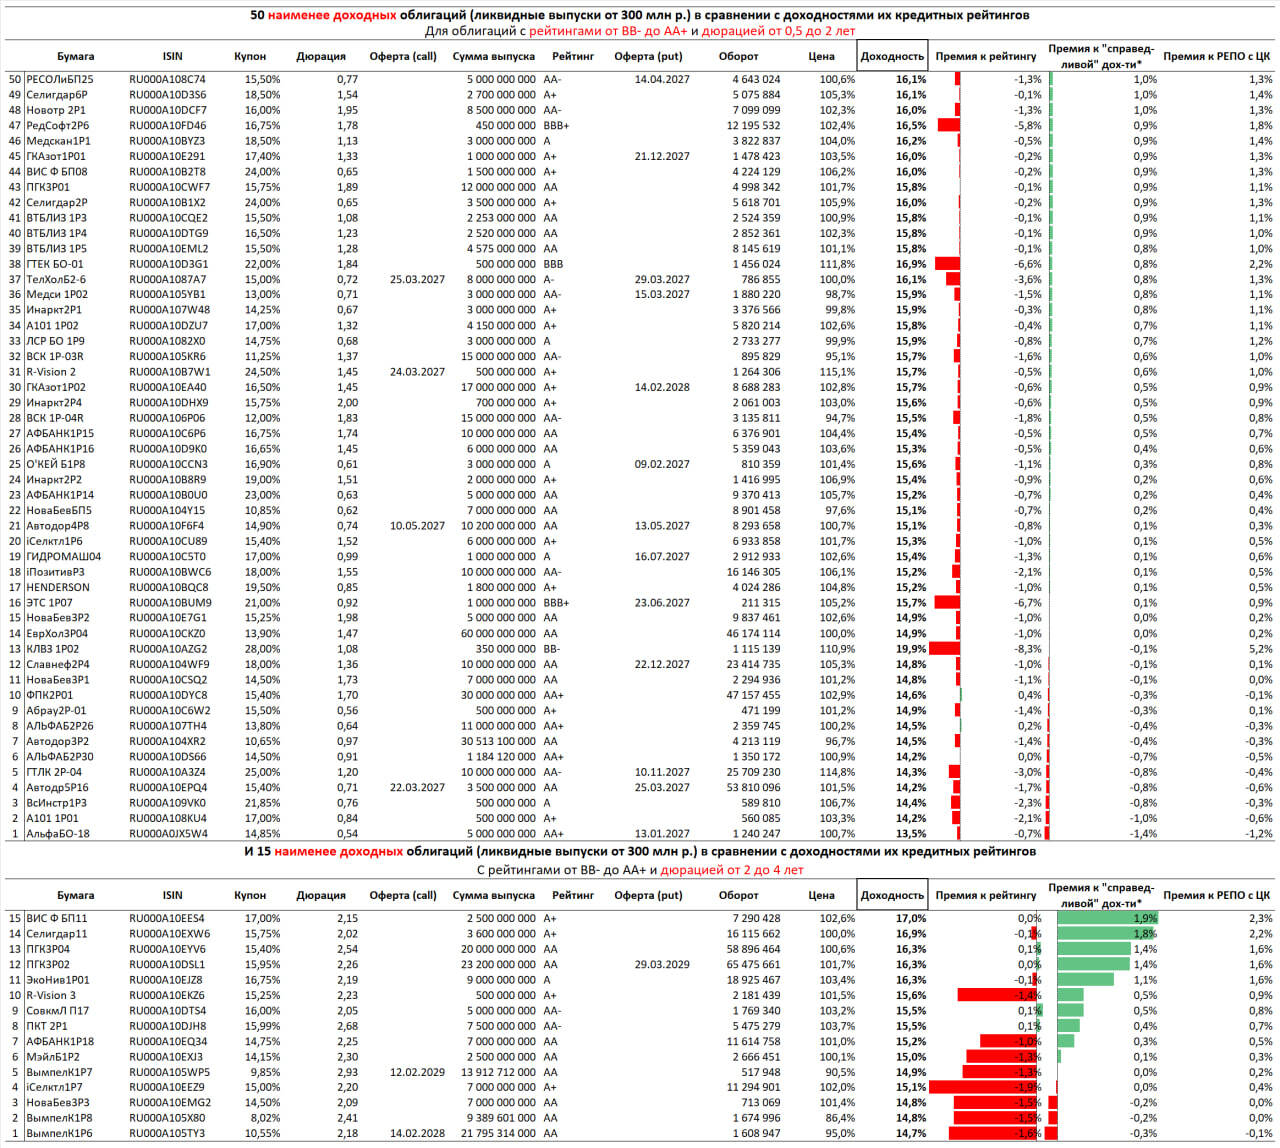Click yield value 19,9% for КЛВЗ 1Р02
1280x1148 pixels.
911,649
